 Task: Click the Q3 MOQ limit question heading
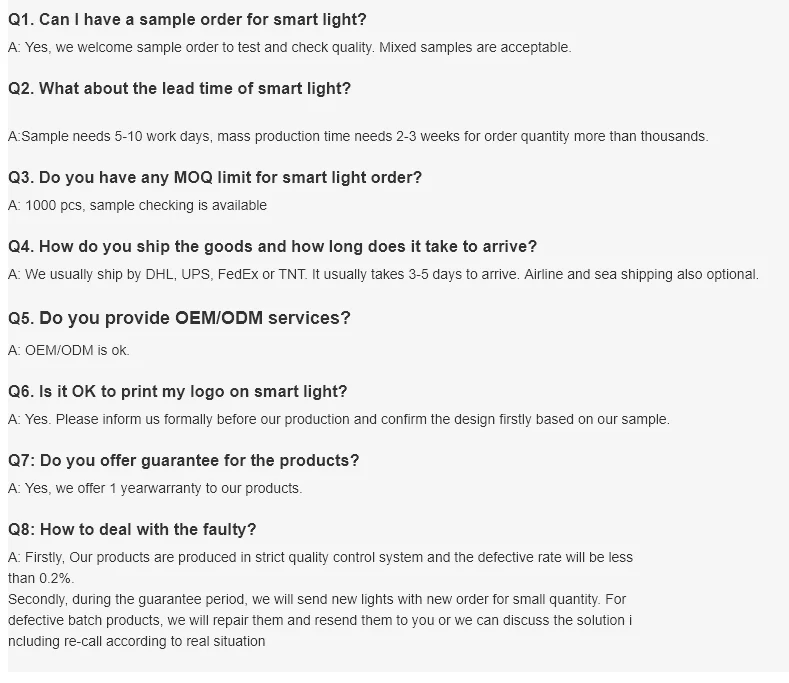pos(215,178)
